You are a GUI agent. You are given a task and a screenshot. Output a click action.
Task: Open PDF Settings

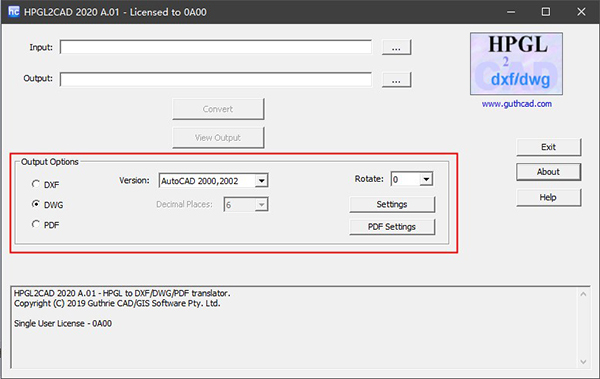click(392, 227)
